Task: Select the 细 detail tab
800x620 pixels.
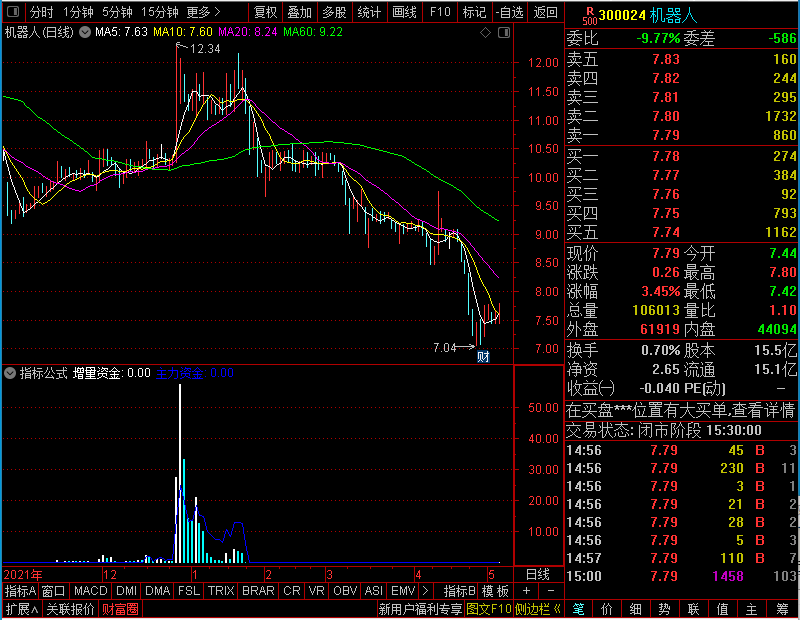Action: [x=636, y=609]
